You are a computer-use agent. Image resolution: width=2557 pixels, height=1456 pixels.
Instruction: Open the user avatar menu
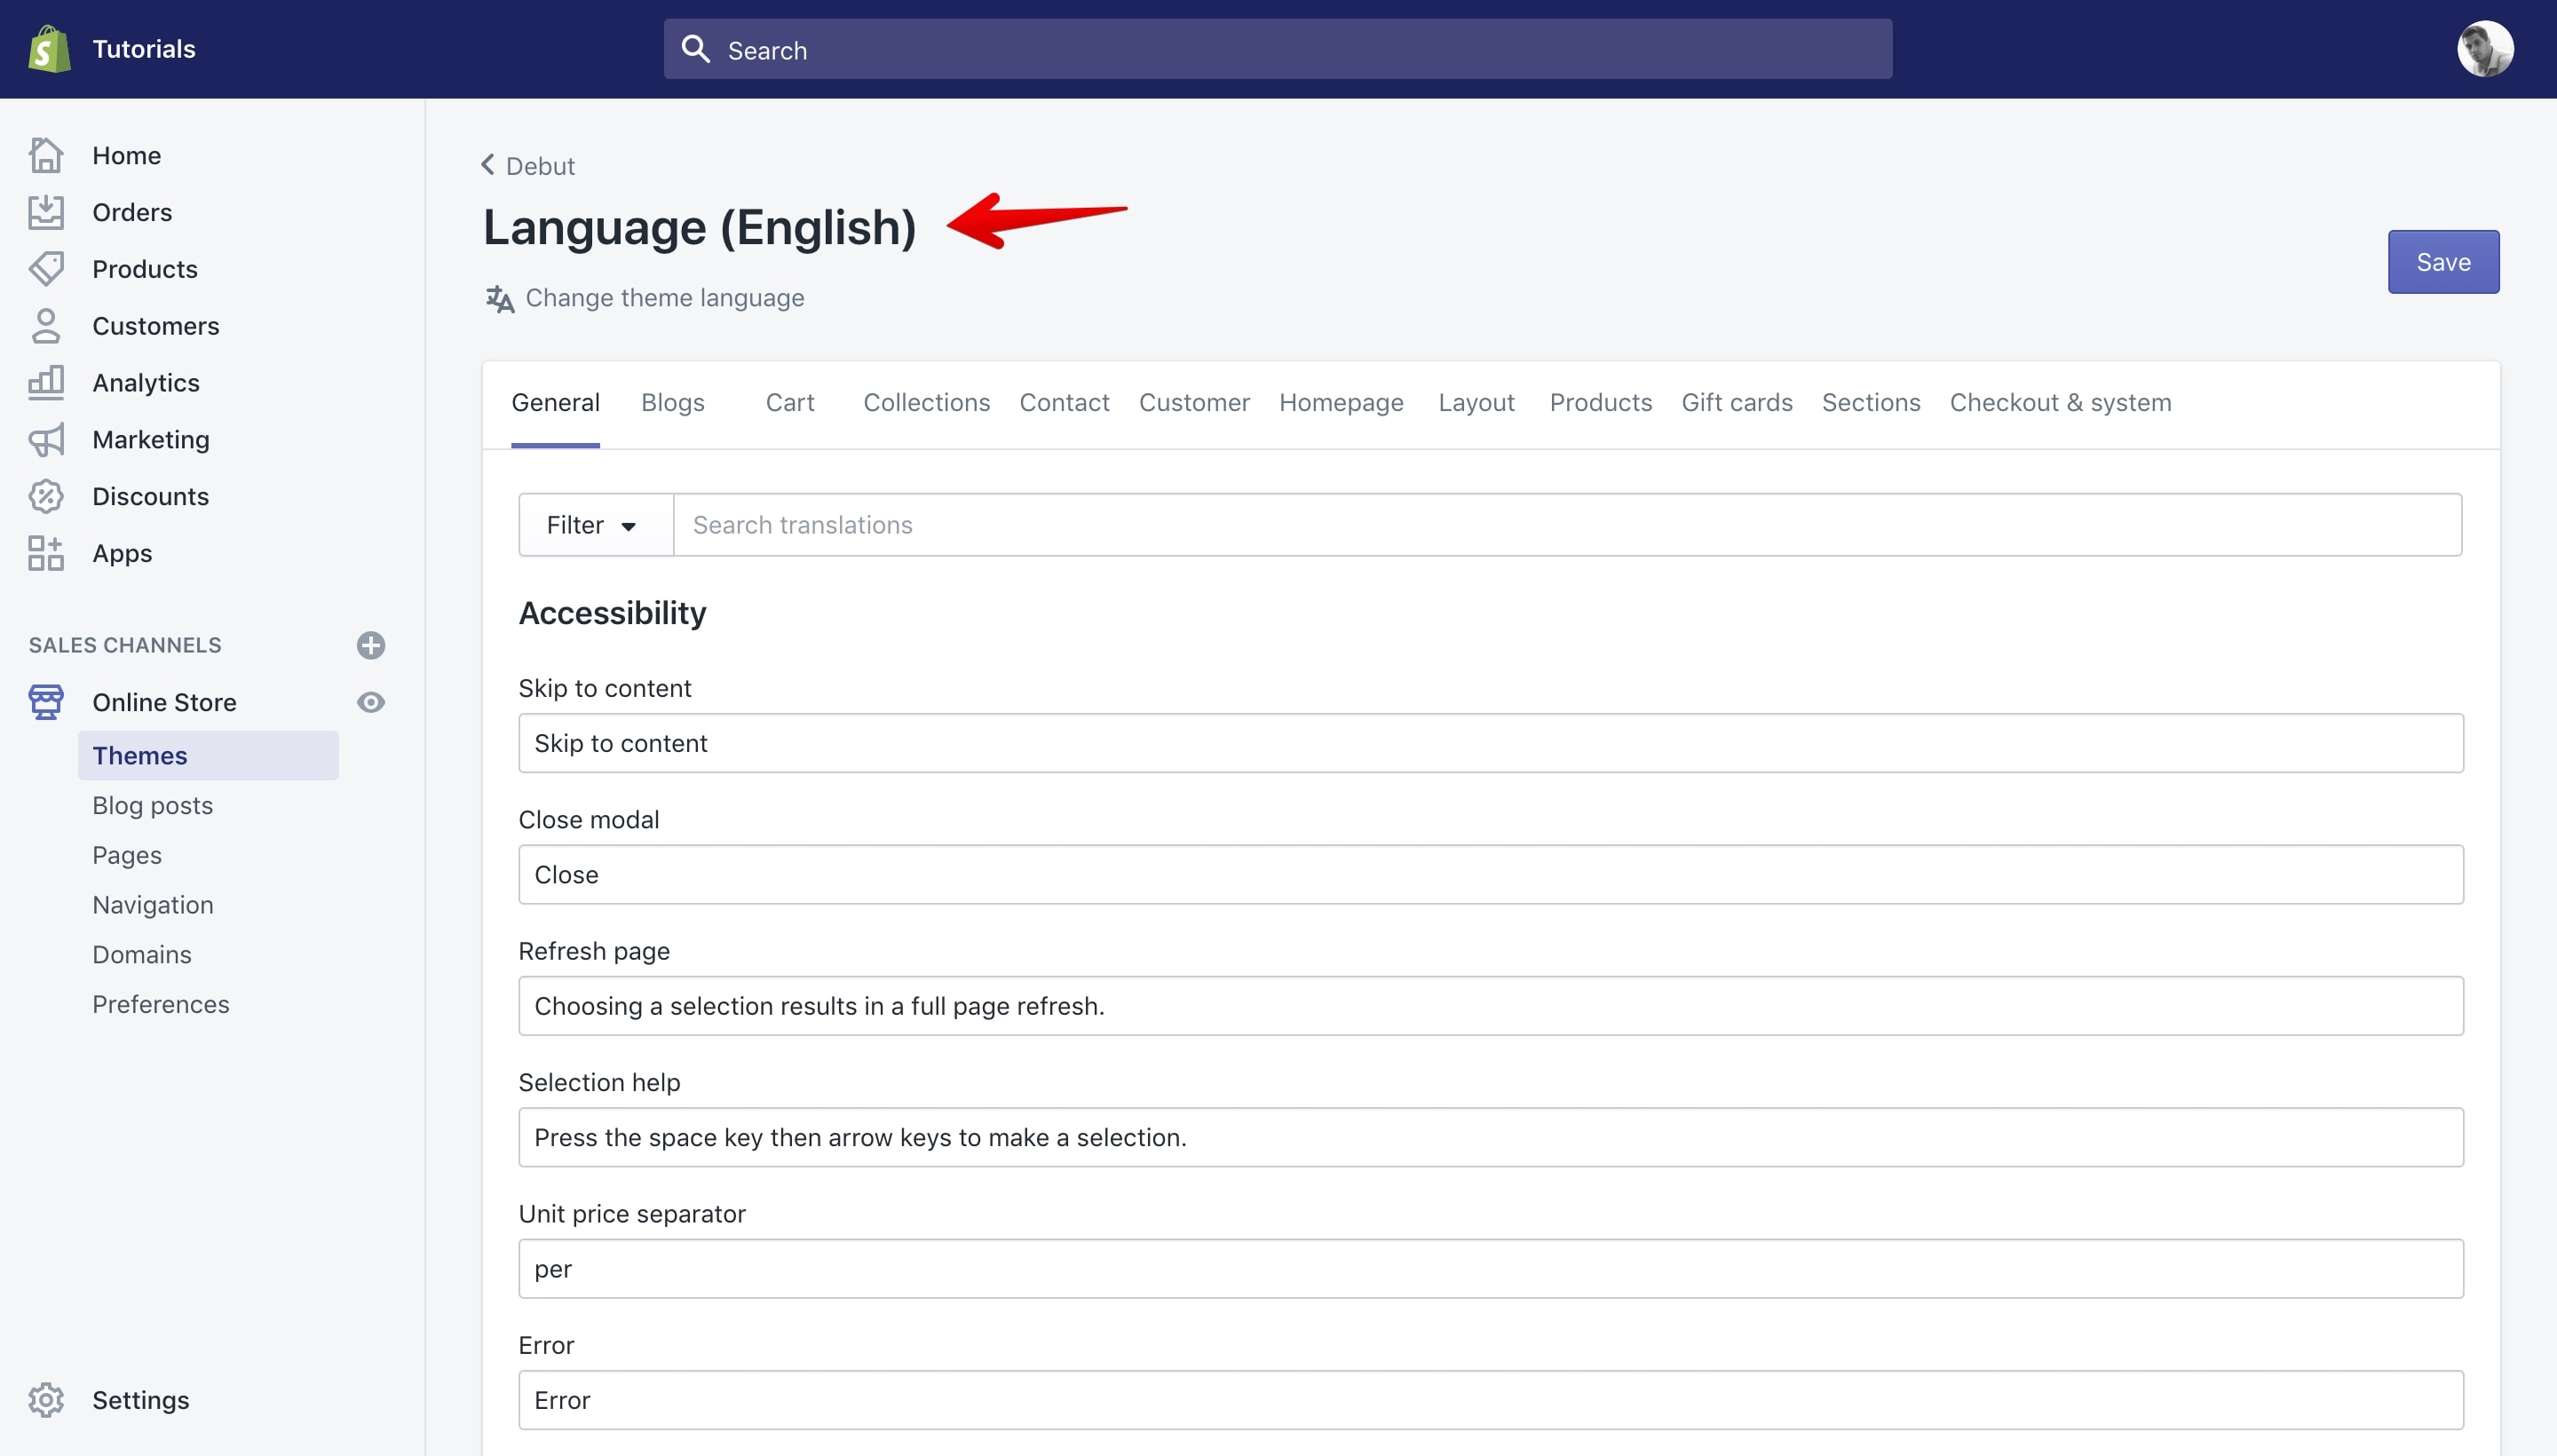pyautogui.click(x=2485, y=49)
